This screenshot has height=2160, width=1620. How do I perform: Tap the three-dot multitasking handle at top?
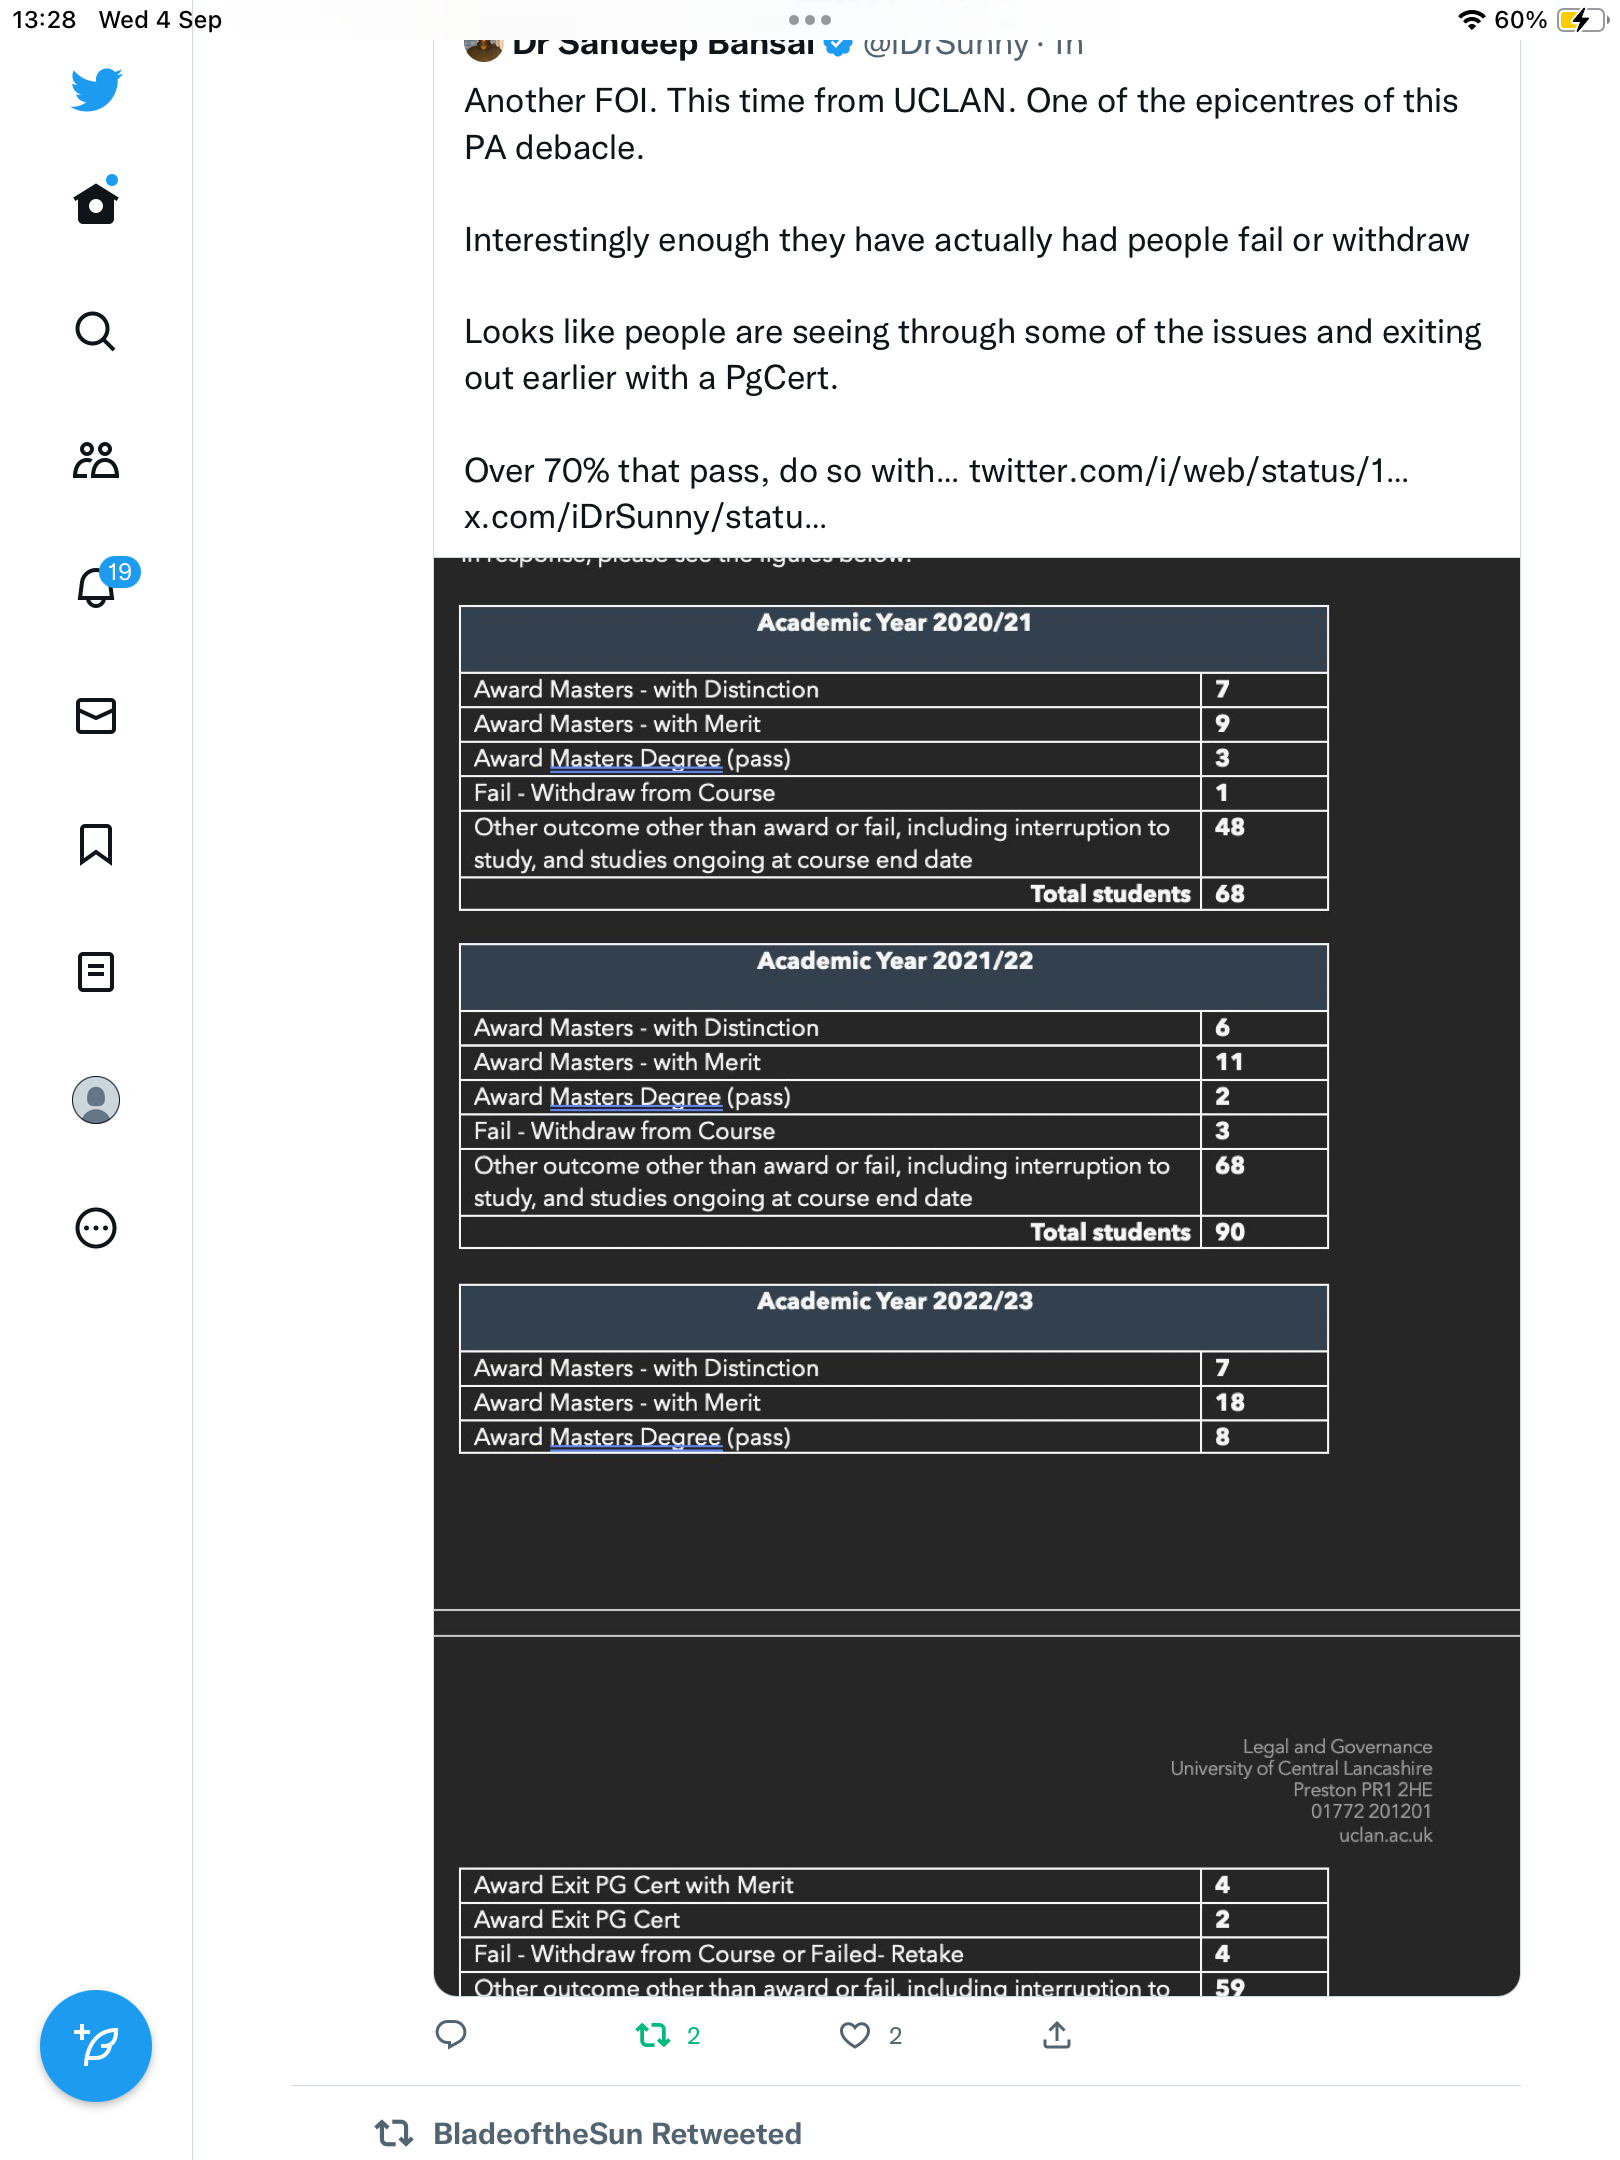810,19
